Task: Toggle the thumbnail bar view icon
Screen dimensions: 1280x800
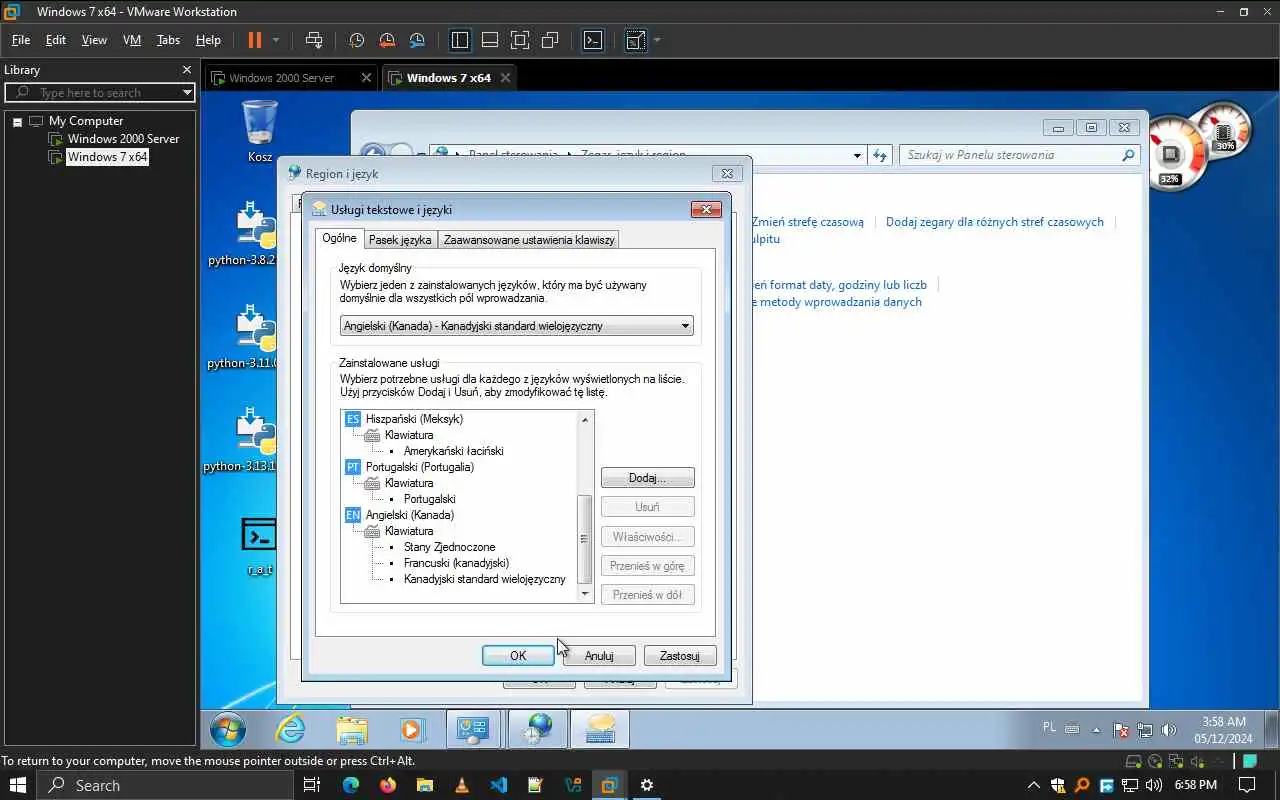Action: coord(490,40)
